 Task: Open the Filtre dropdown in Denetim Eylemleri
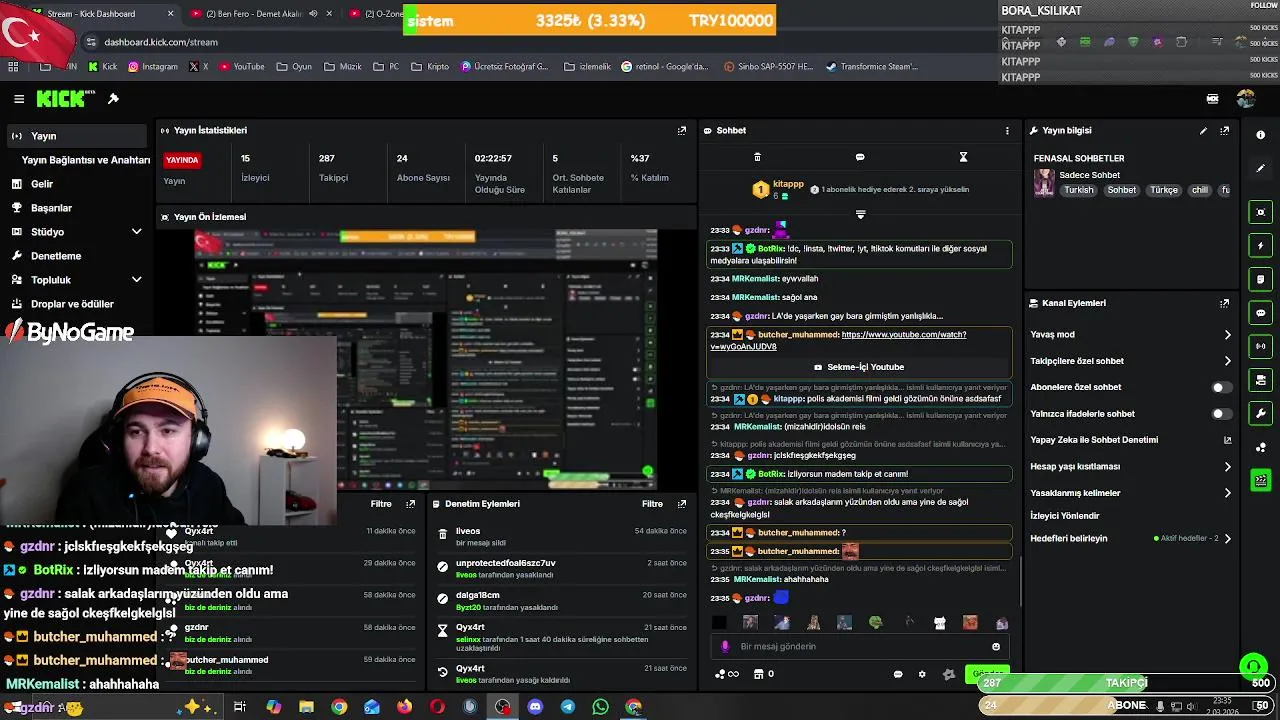[x=652, y=504]
